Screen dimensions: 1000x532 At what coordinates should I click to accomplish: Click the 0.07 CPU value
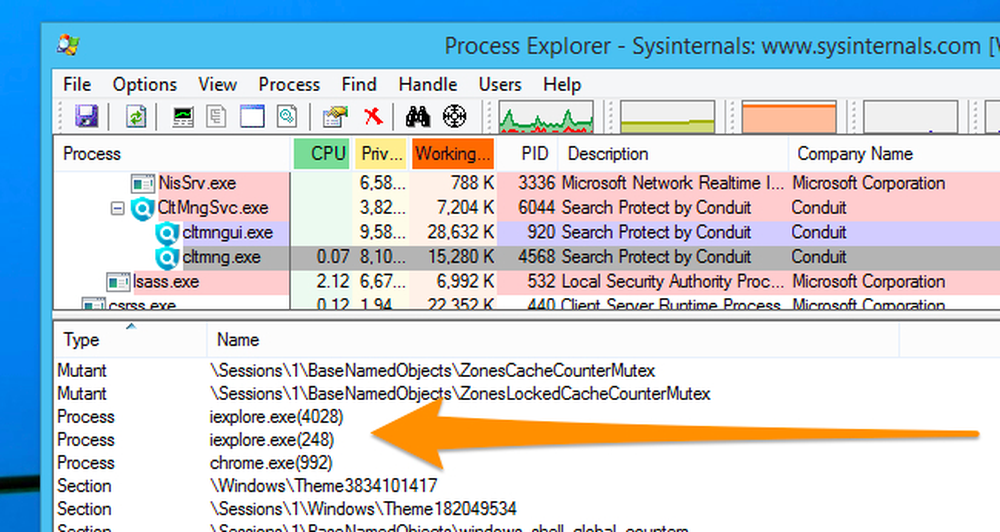coord(333,257)
